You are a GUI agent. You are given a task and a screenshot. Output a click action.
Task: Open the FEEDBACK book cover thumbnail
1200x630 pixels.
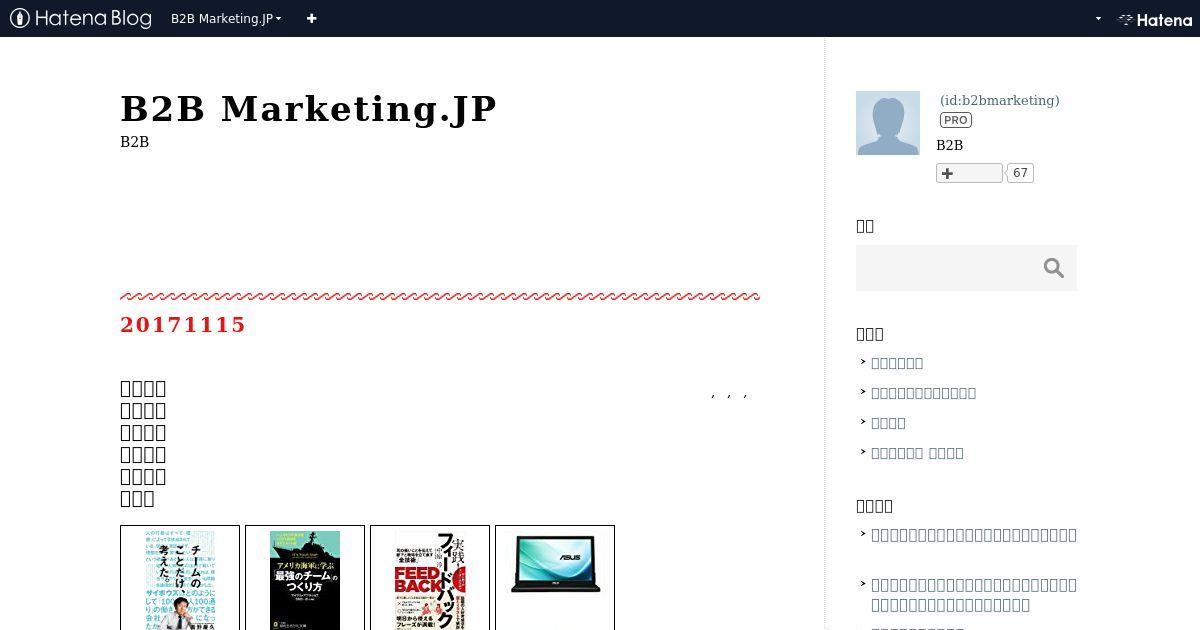point(430,578)
